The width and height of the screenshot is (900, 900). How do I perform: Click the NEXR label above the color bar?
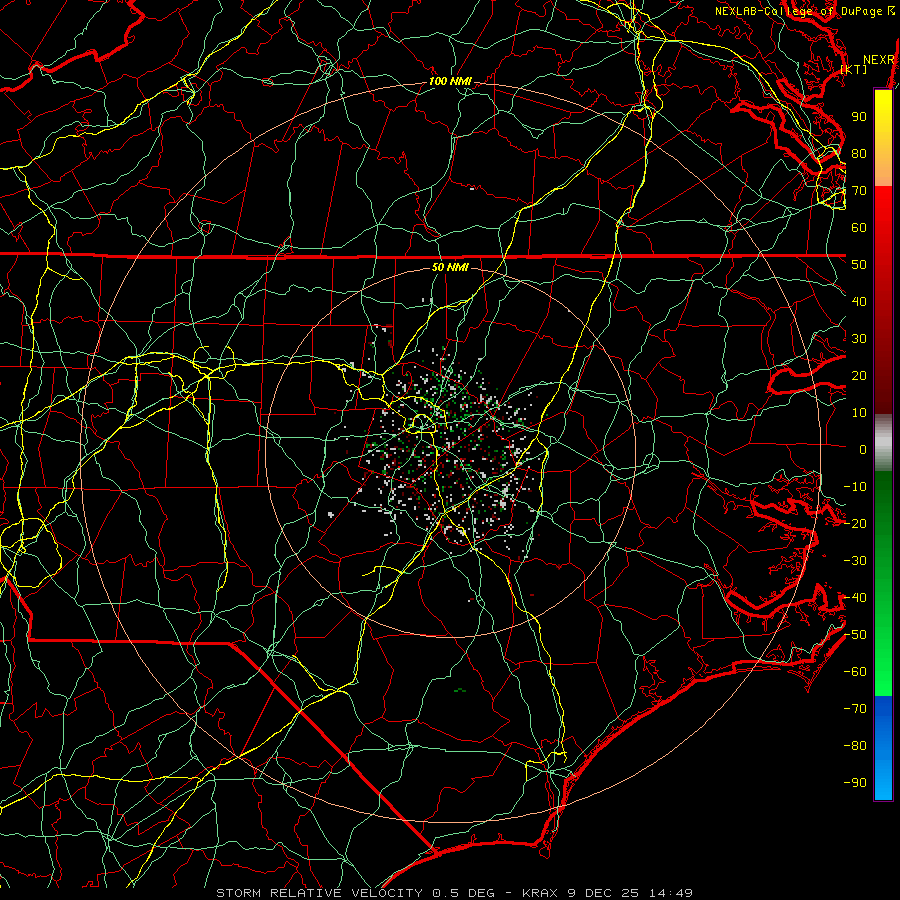click(879, 60)
